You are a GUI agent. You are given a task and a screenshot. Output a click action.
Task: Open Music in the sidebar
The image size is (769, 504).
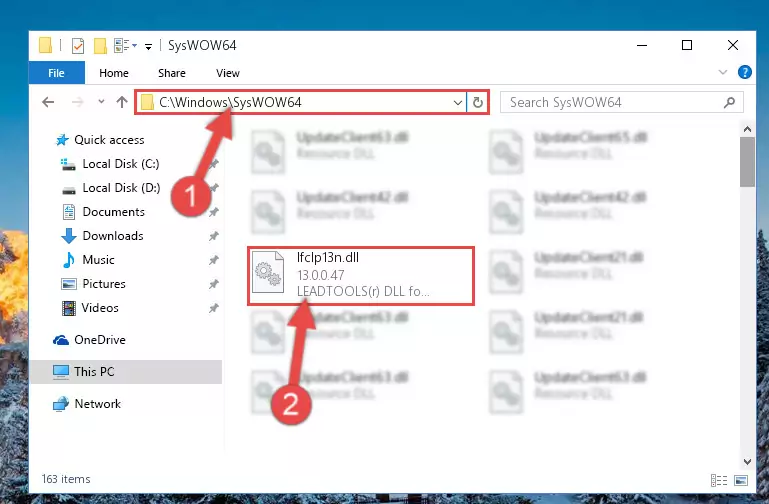click(x=98, y=260)
